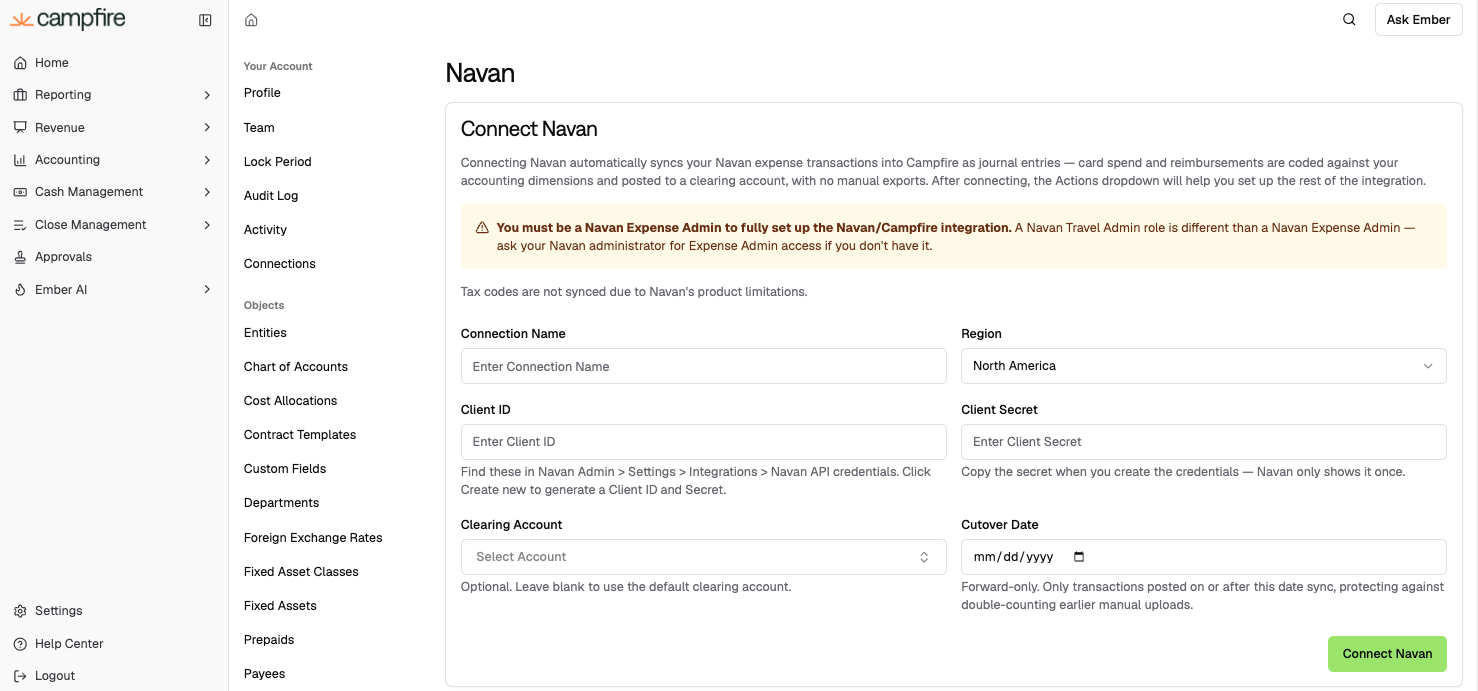Open the Entities objects page
The height and width of the screenshot is (691, 1478).
[x=265, y=333]
